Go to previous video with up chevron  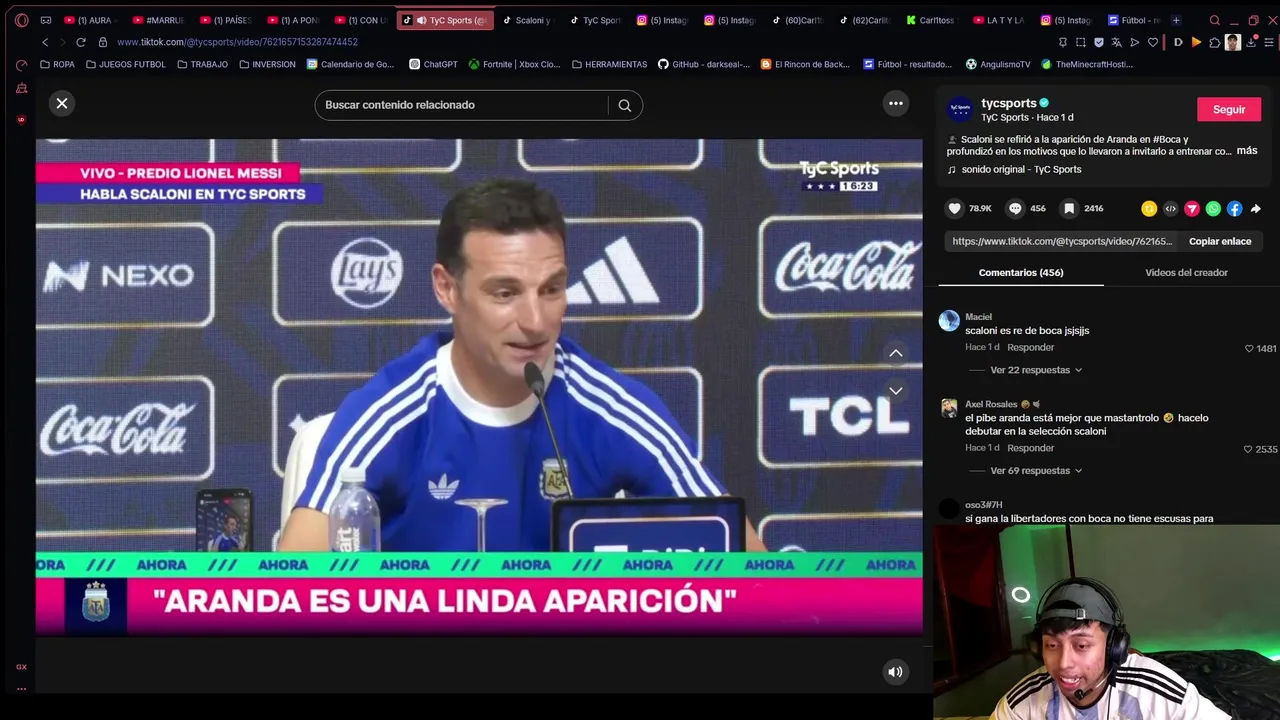(896, 353)
